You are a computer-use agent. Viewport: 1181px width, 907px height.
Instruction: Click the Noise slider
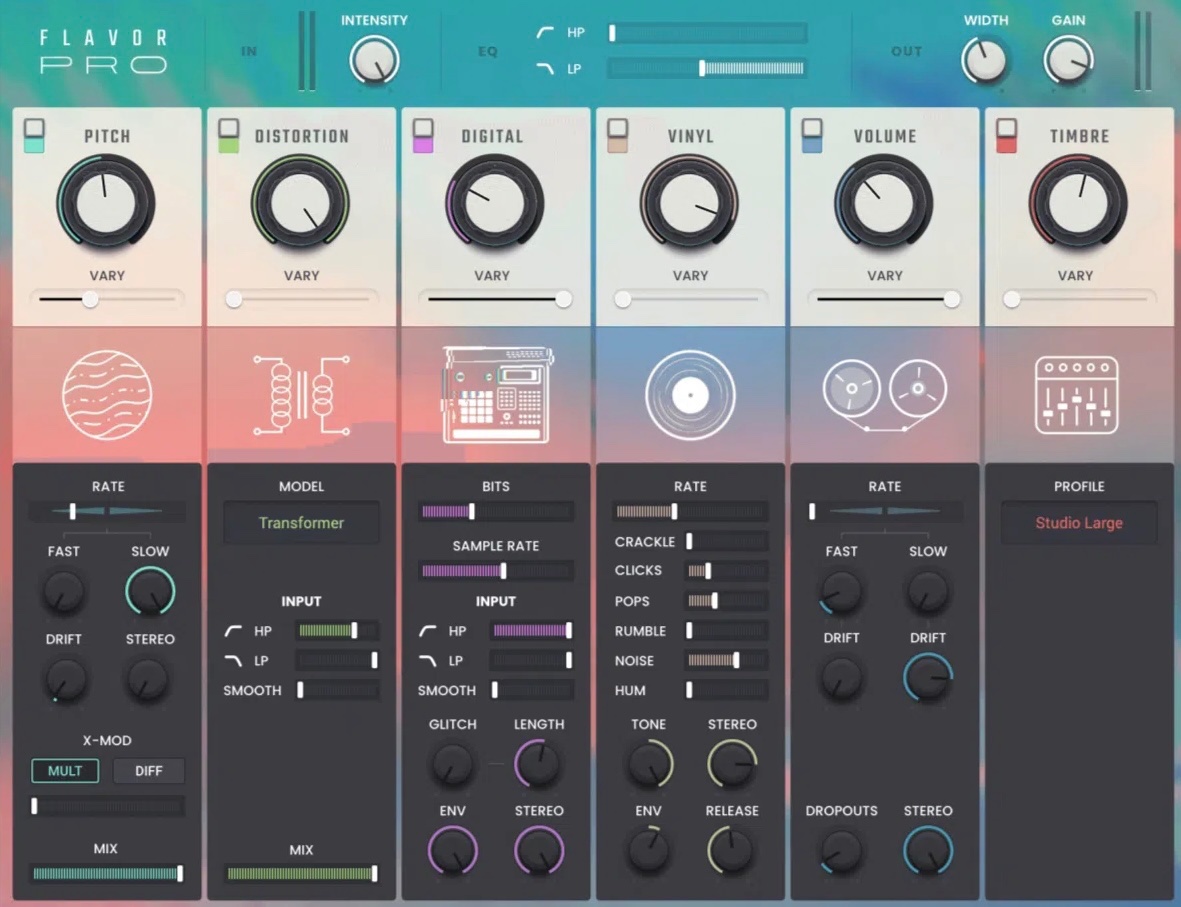[726, 660]
